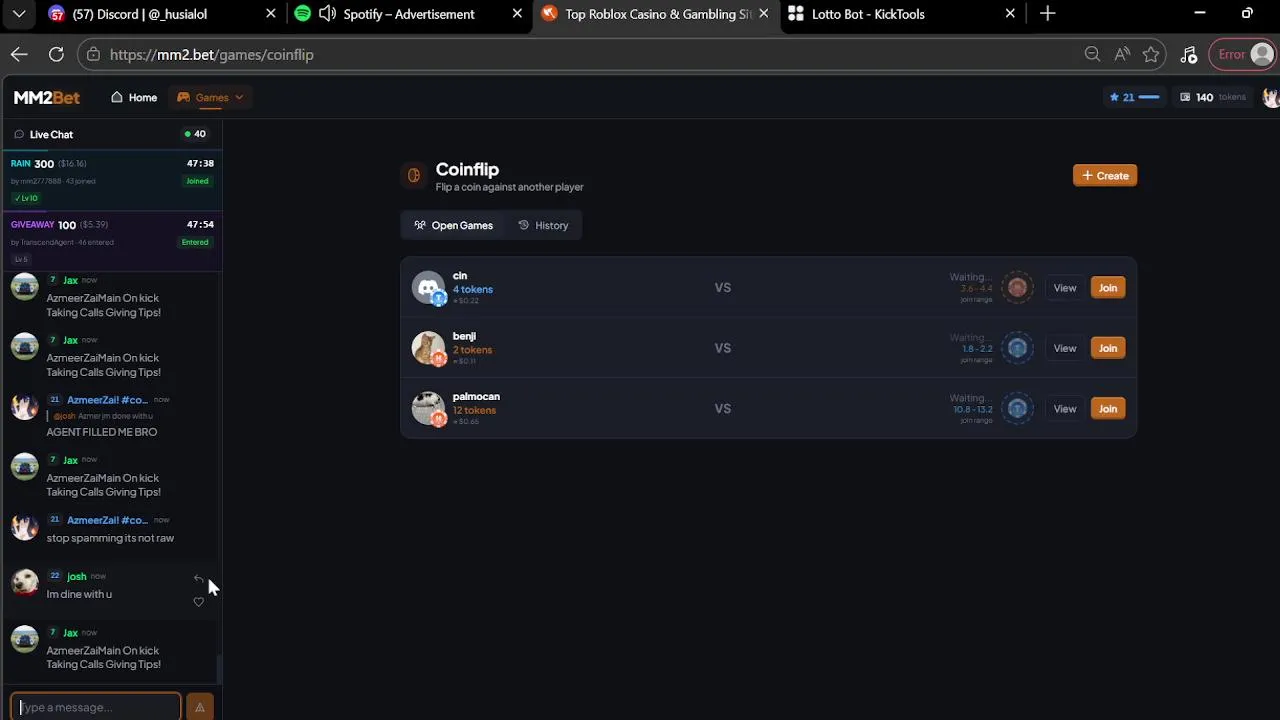Focus the Type a message input field

tap(96, 707)
